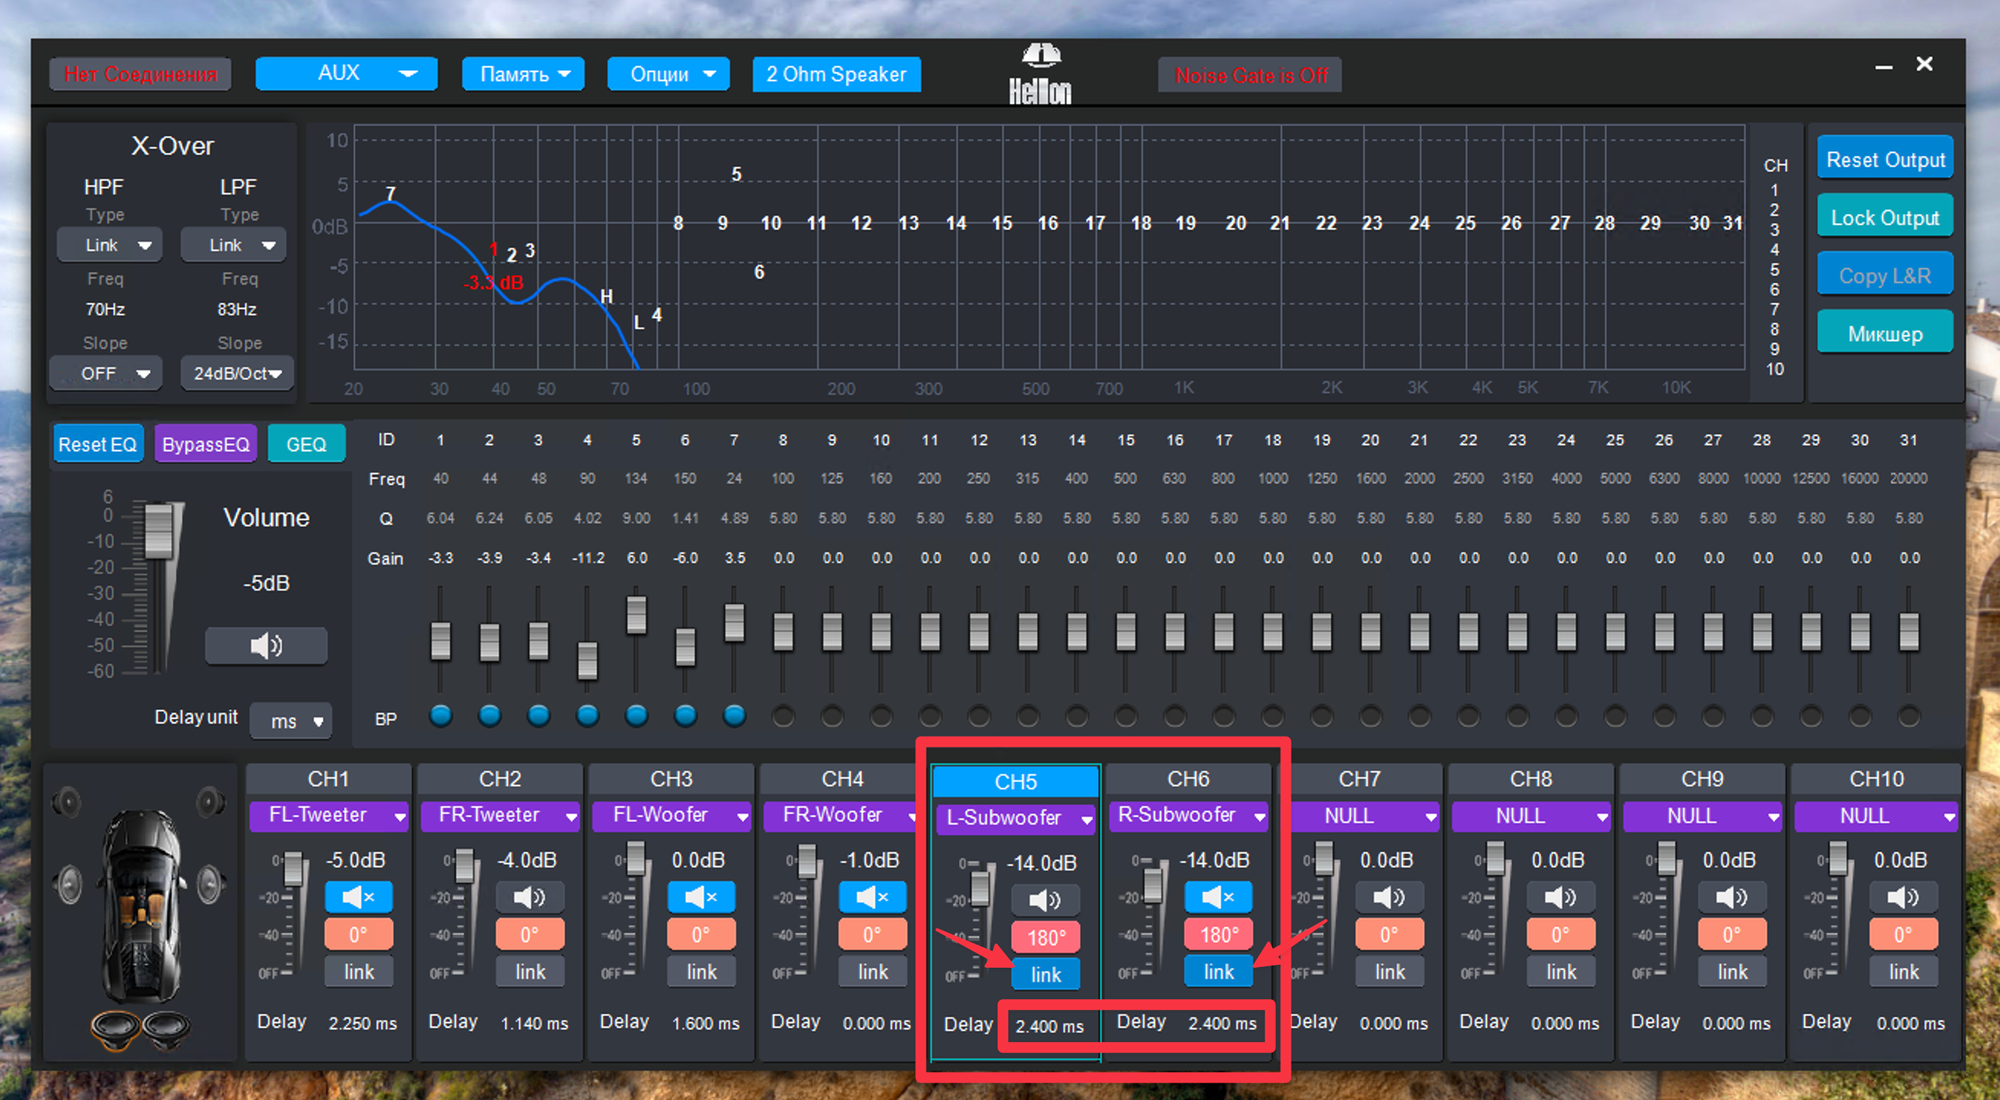Screen dimensions: 2000x1100
Task: Toggle the CH6 link button
Action: pyautogui.click(x=1218, y=971)
